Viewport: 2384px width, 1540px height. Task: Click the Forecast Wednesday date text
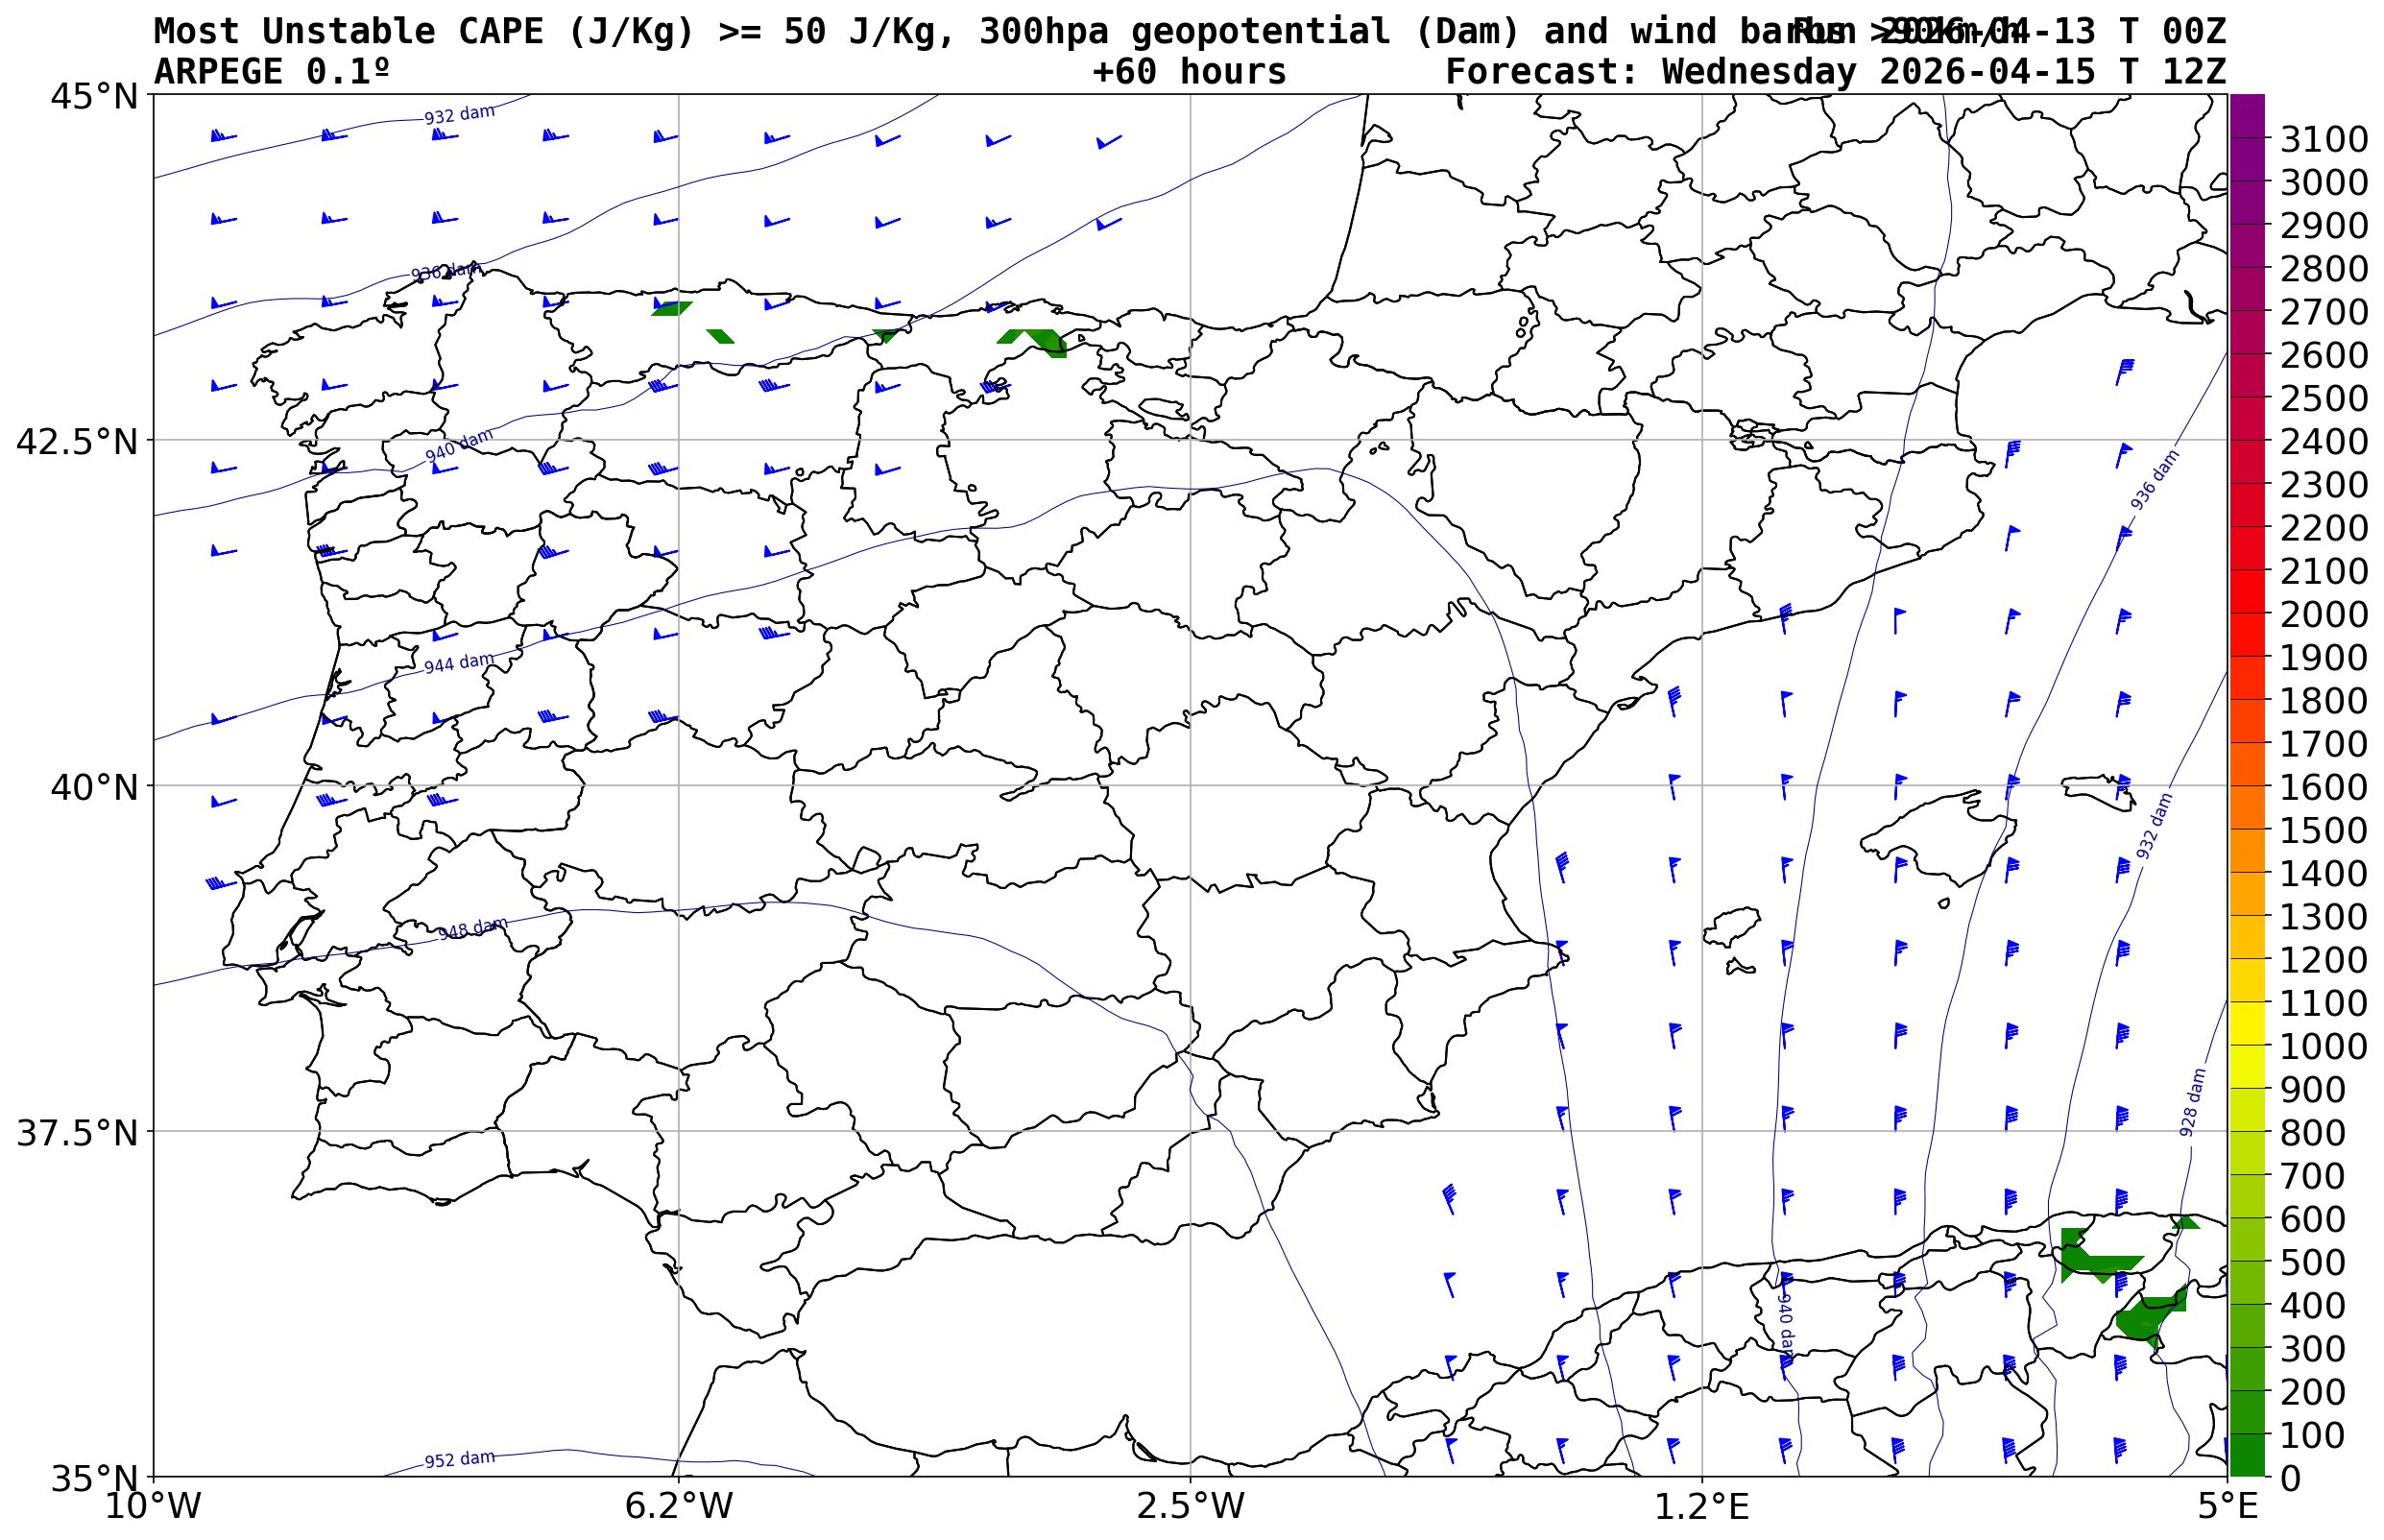(1835, 72)
